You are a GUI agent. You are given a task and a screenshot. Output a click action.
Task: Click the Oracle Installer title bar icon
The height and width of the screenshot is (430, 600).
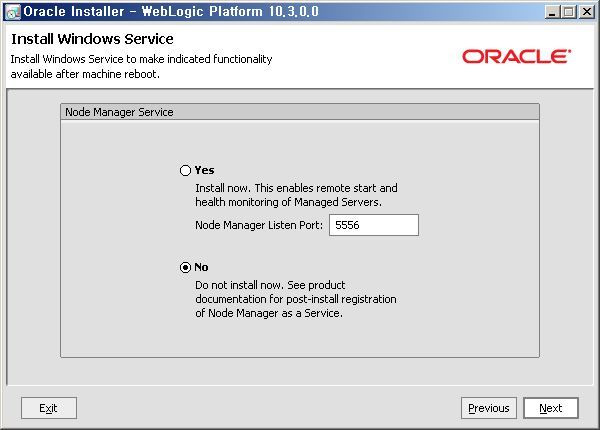pyautogui.click(x=13, y=12)
